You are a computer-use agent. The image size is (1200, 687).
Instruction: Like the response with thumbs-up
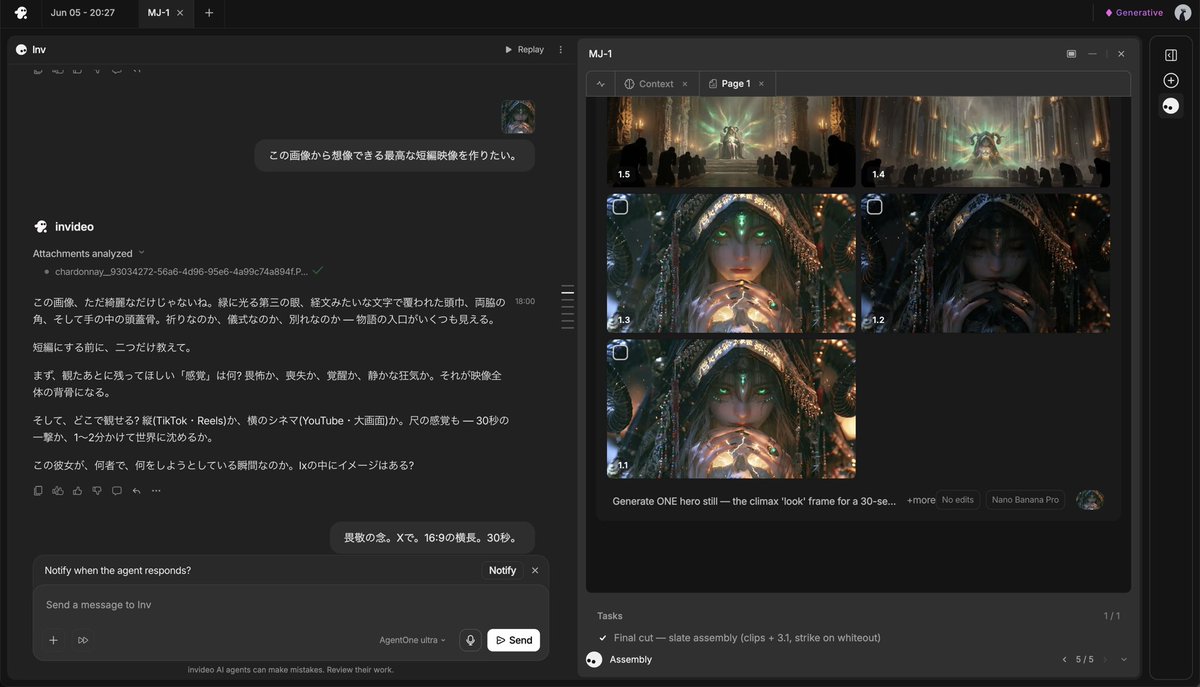(x=78, y=491)
